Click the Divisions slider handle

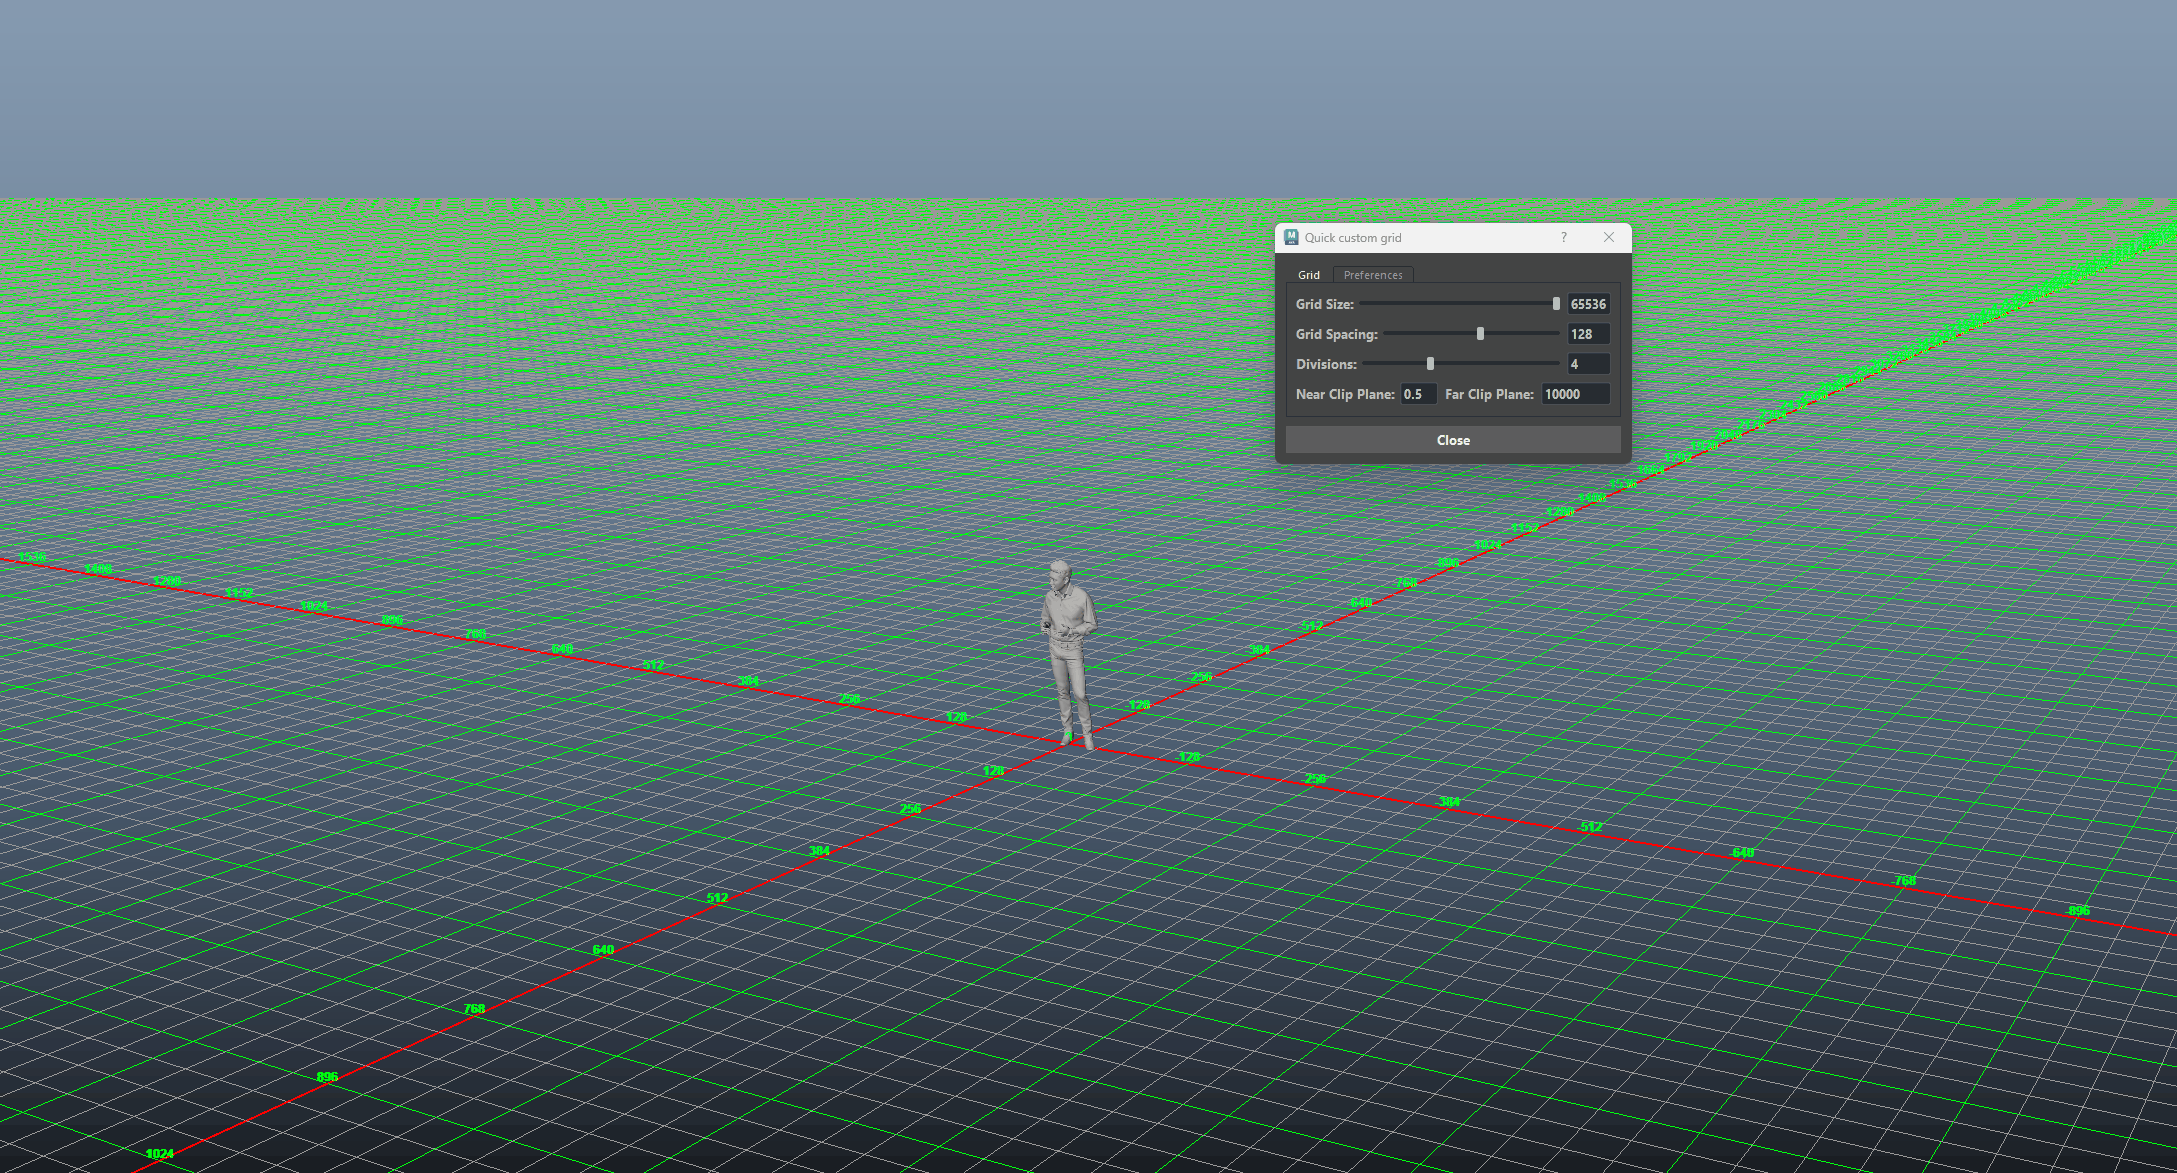tap(1430, 364)
